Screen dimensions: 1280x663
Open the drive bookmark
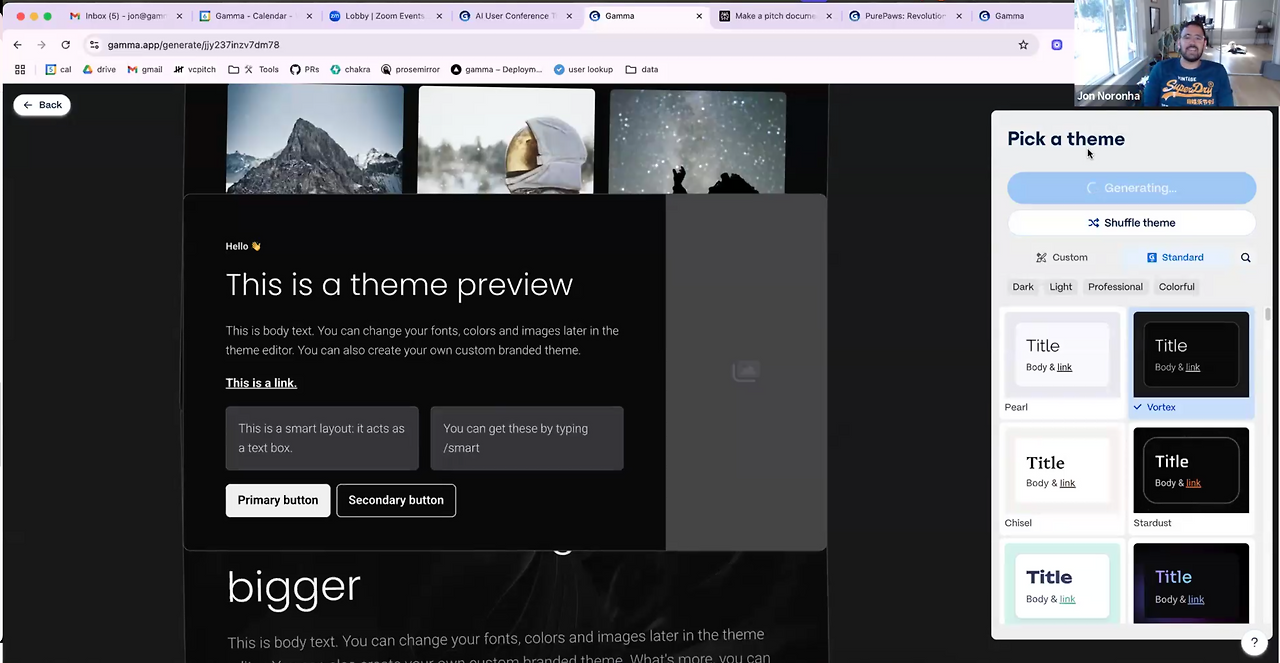click(99, 70)
